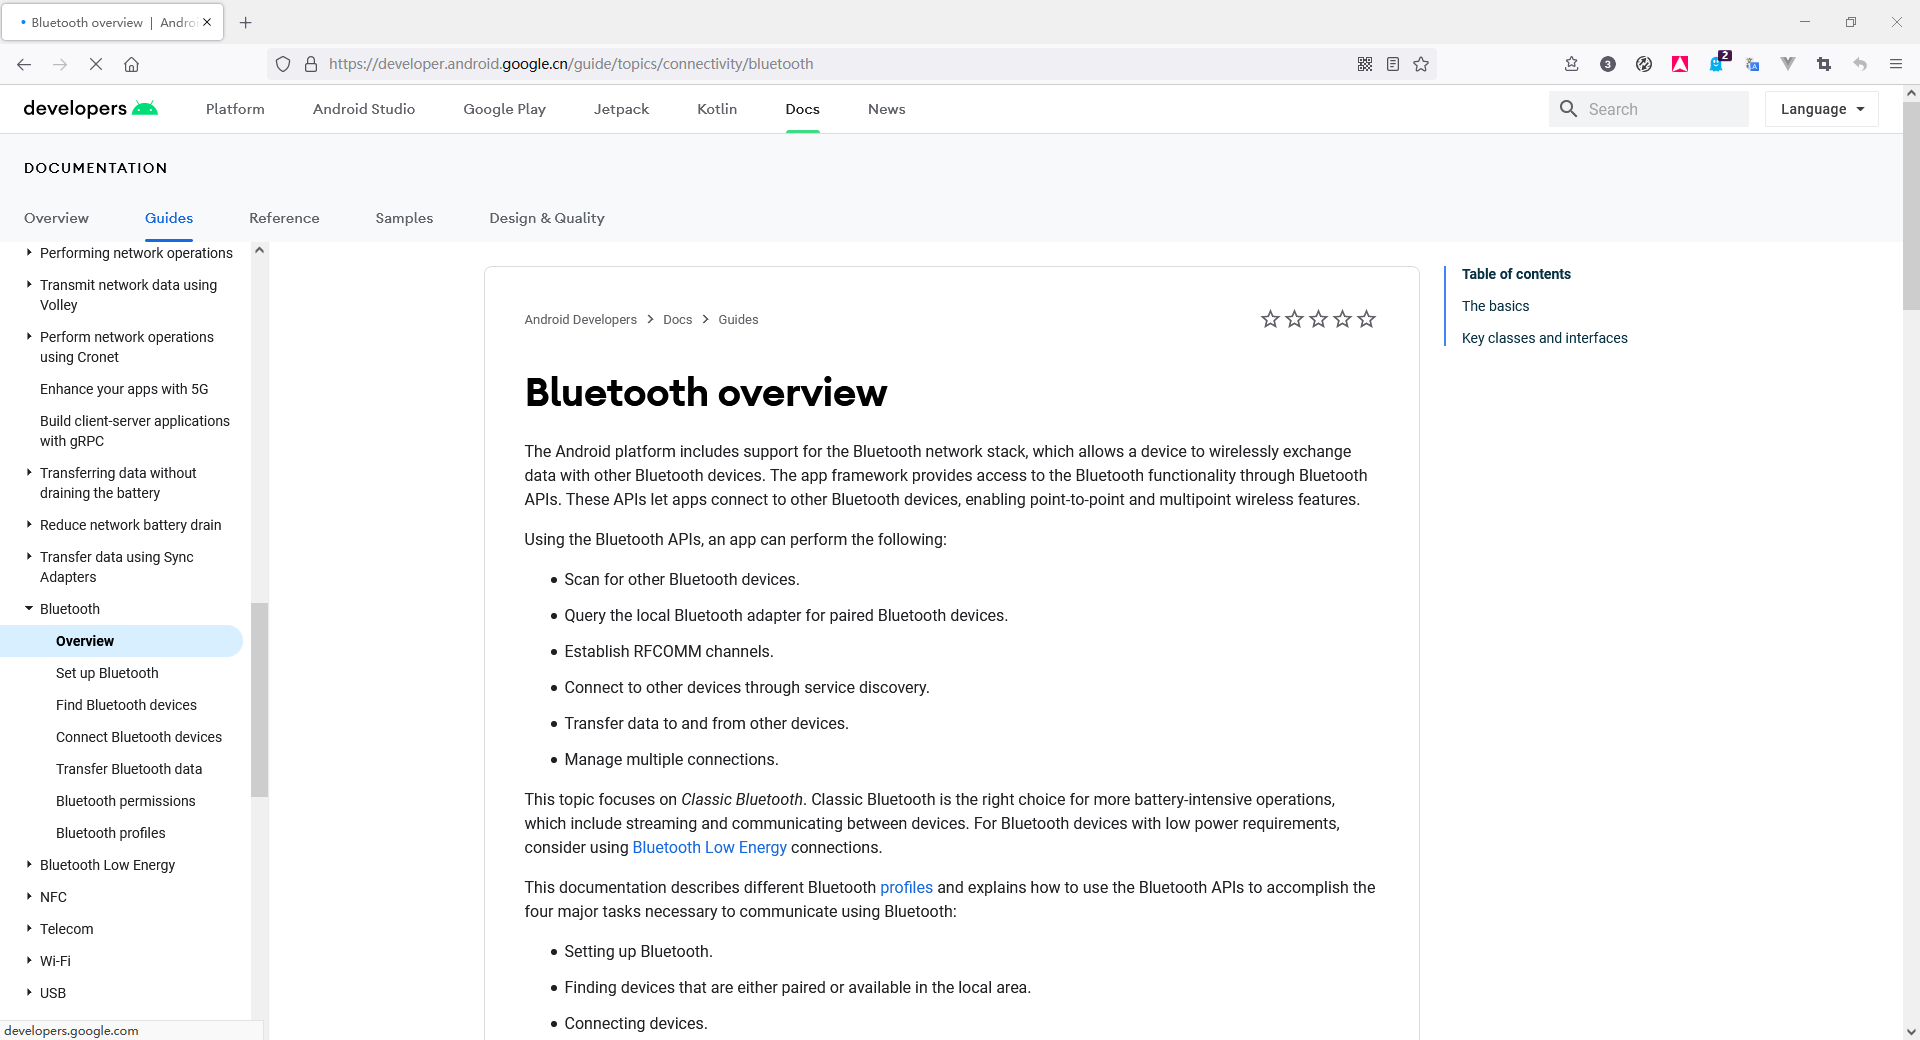The height and width of the screenshot is (1040, 1920).
Task: Click the sidebar scroll up arrow
Action: pos(259,251)
